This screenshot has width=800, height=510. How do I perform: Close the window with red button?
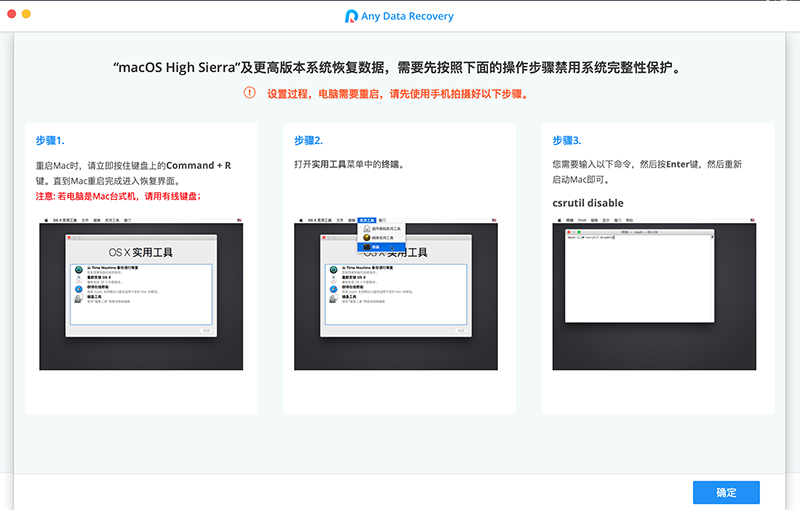tap(12, 14)
